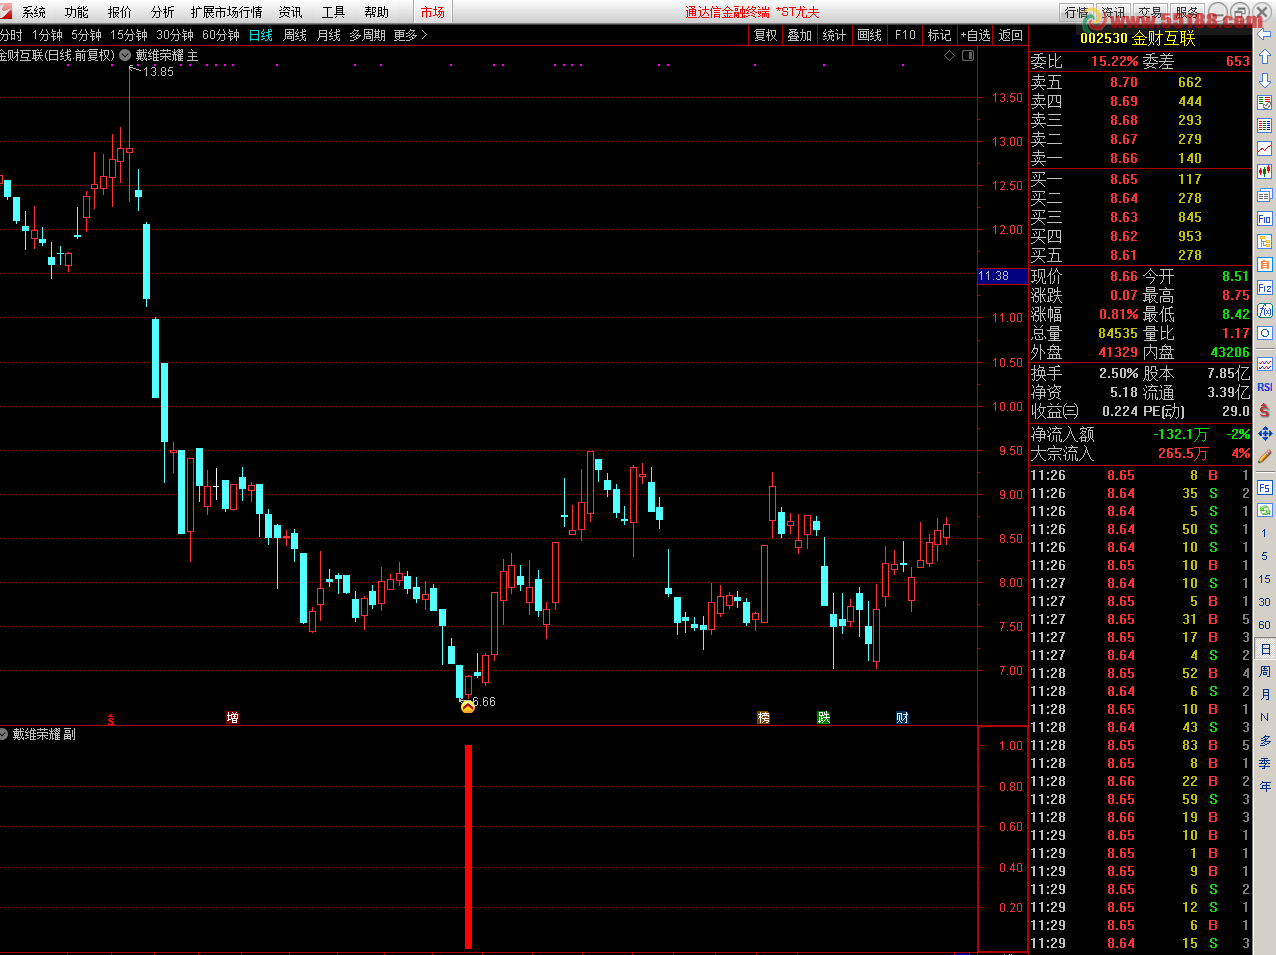Add stock with +自选 button
Screen dimensions: 1276x955
tap(975, 35)
